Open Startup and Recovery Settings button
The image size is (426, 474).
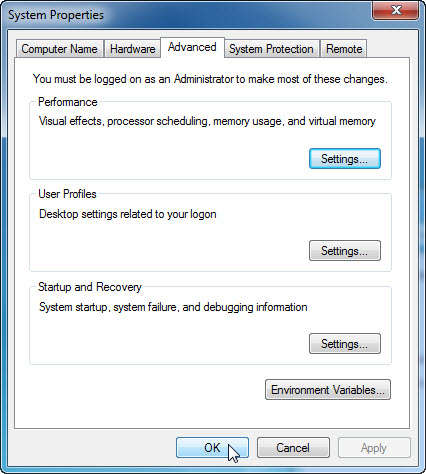coord(345,343)
